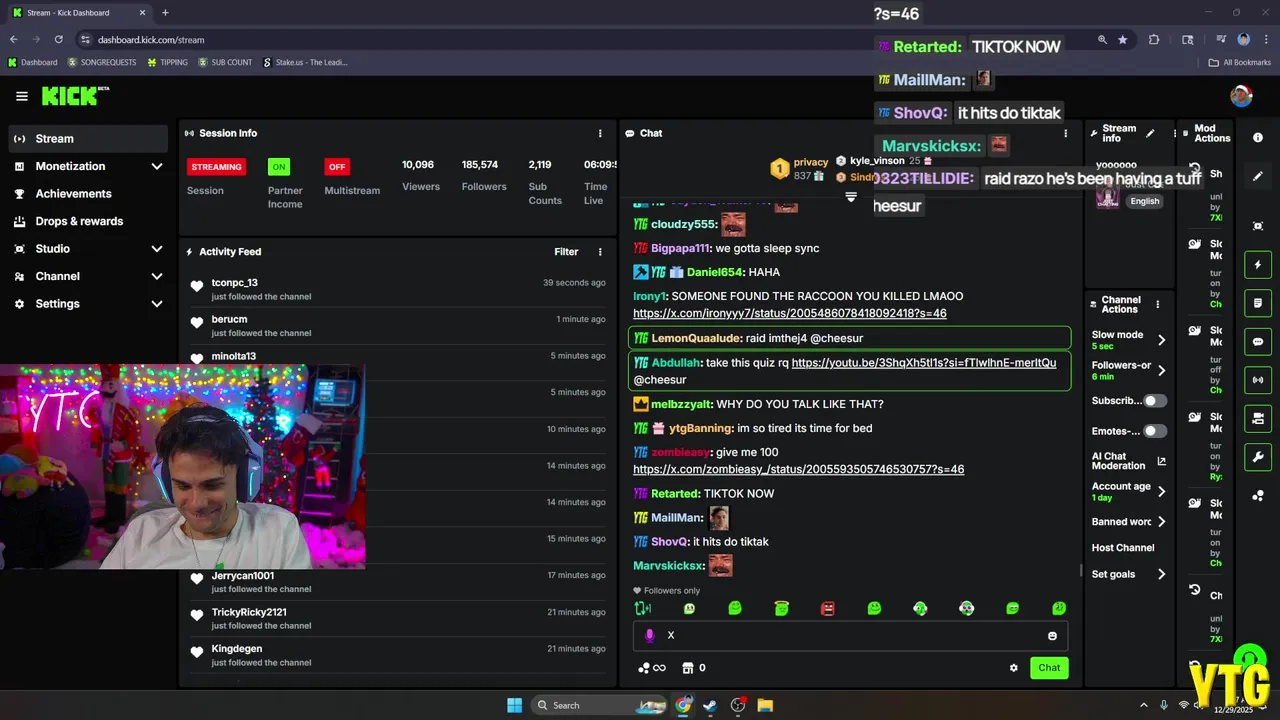Click the chat bubble sidebar icon
Image resolution: width=1280 pixels, height=720 pixels.
point(1258,342)
